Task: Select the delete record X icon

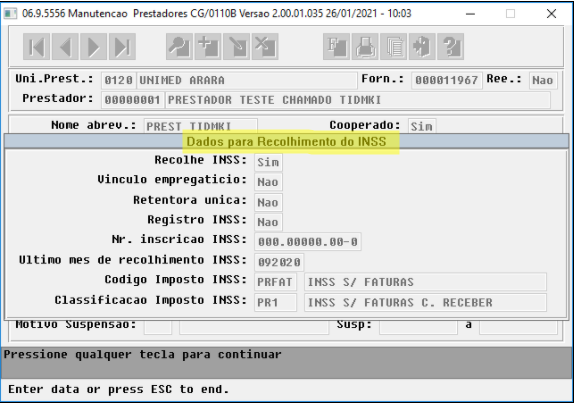Action: [265, 47]
